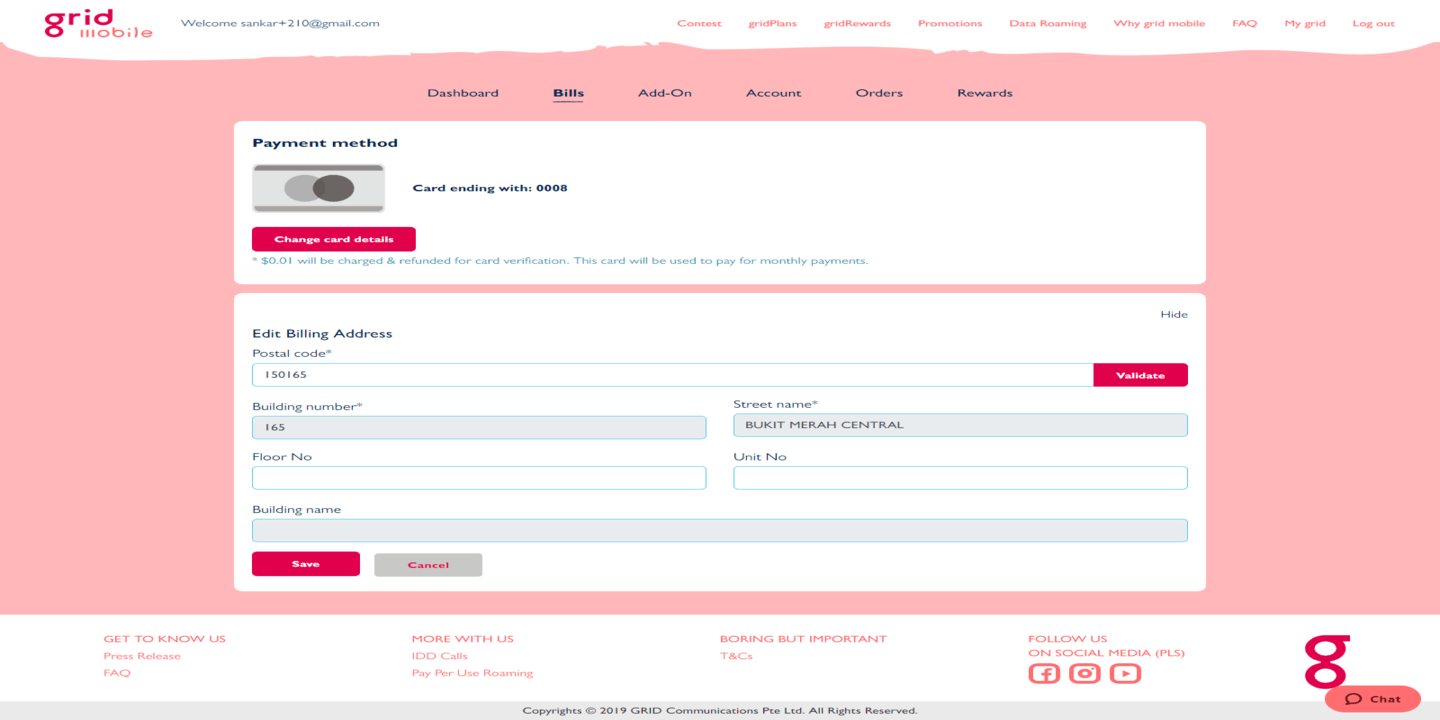Open Why grid mobile page
This screenshot has width=1440, height=720.
pyautogui.click(x=1159, y=23)
